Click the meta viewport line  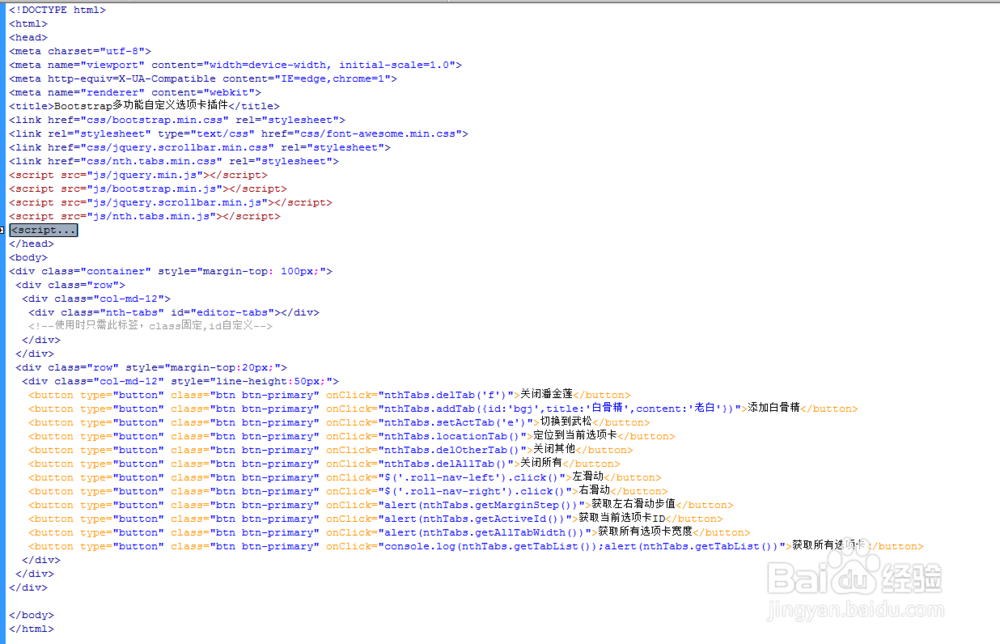click(x=235, y=65)
